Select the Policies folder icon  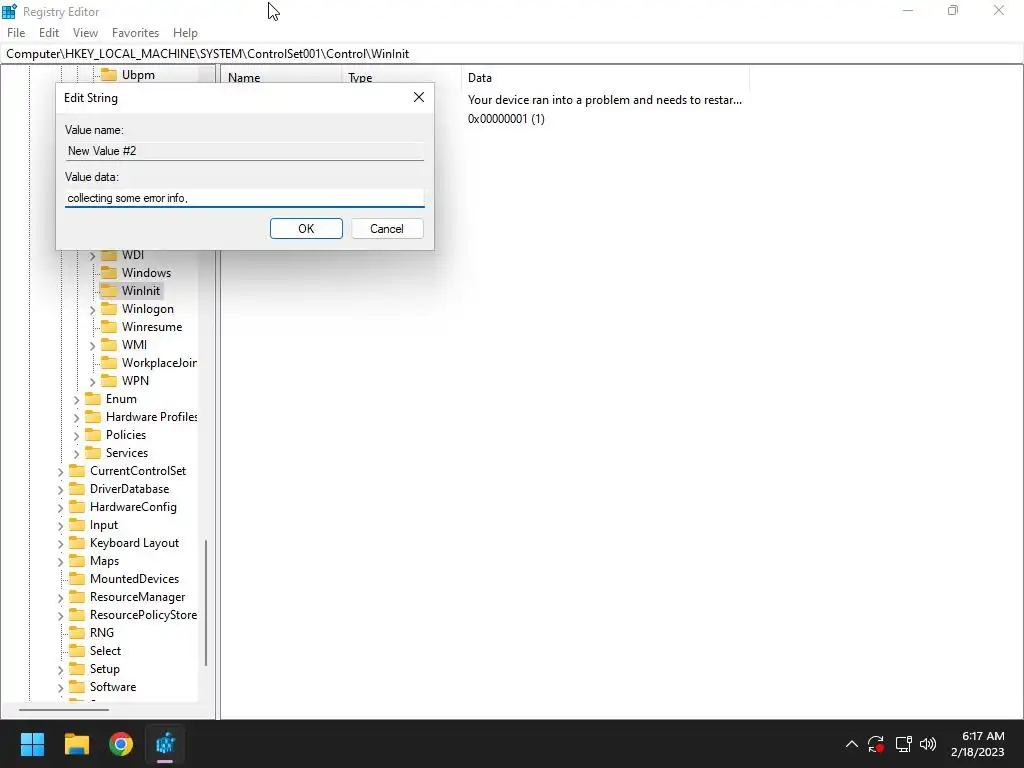point(93,435)
